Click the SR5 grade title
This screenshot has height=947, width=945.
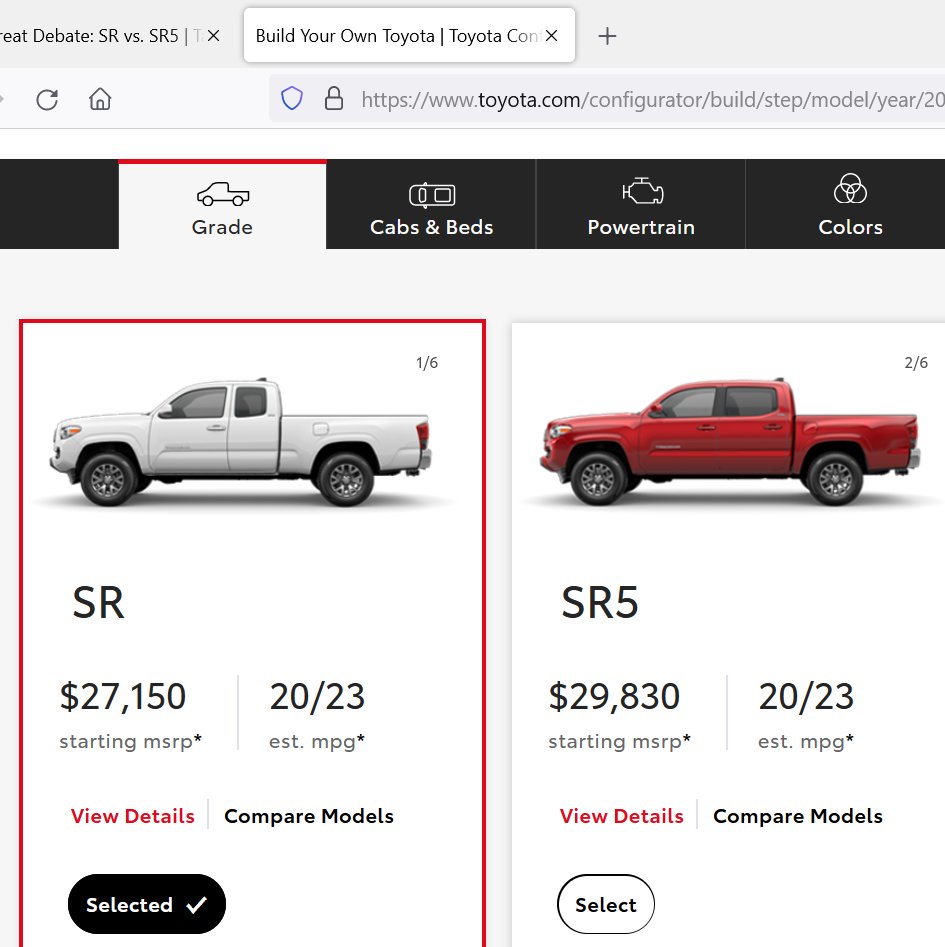600,603
